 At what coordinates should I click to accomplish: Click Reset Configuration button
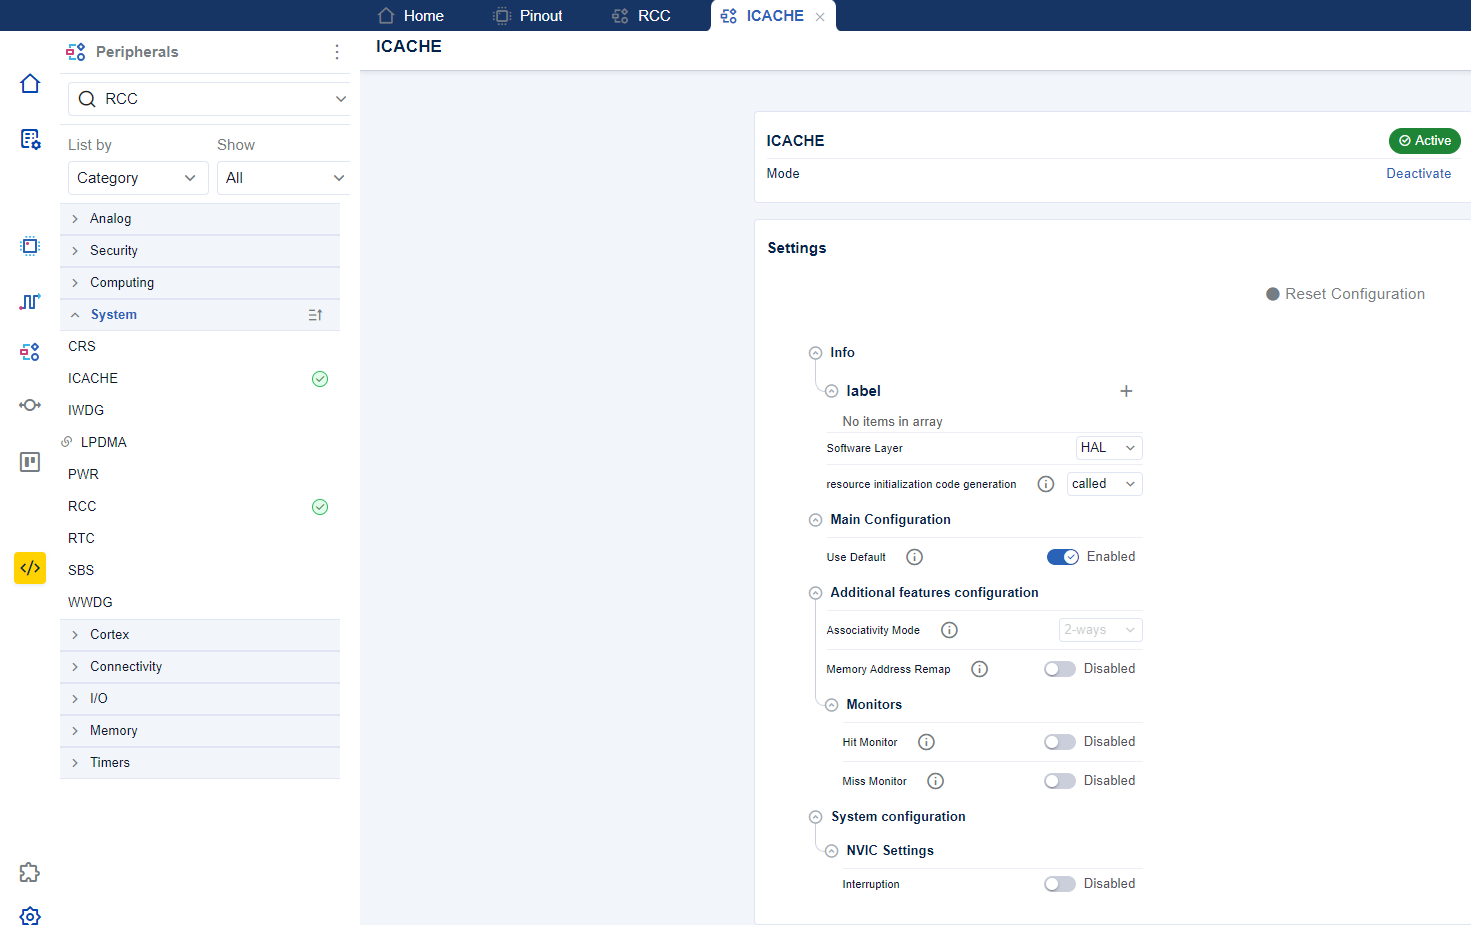point(1345,294)
